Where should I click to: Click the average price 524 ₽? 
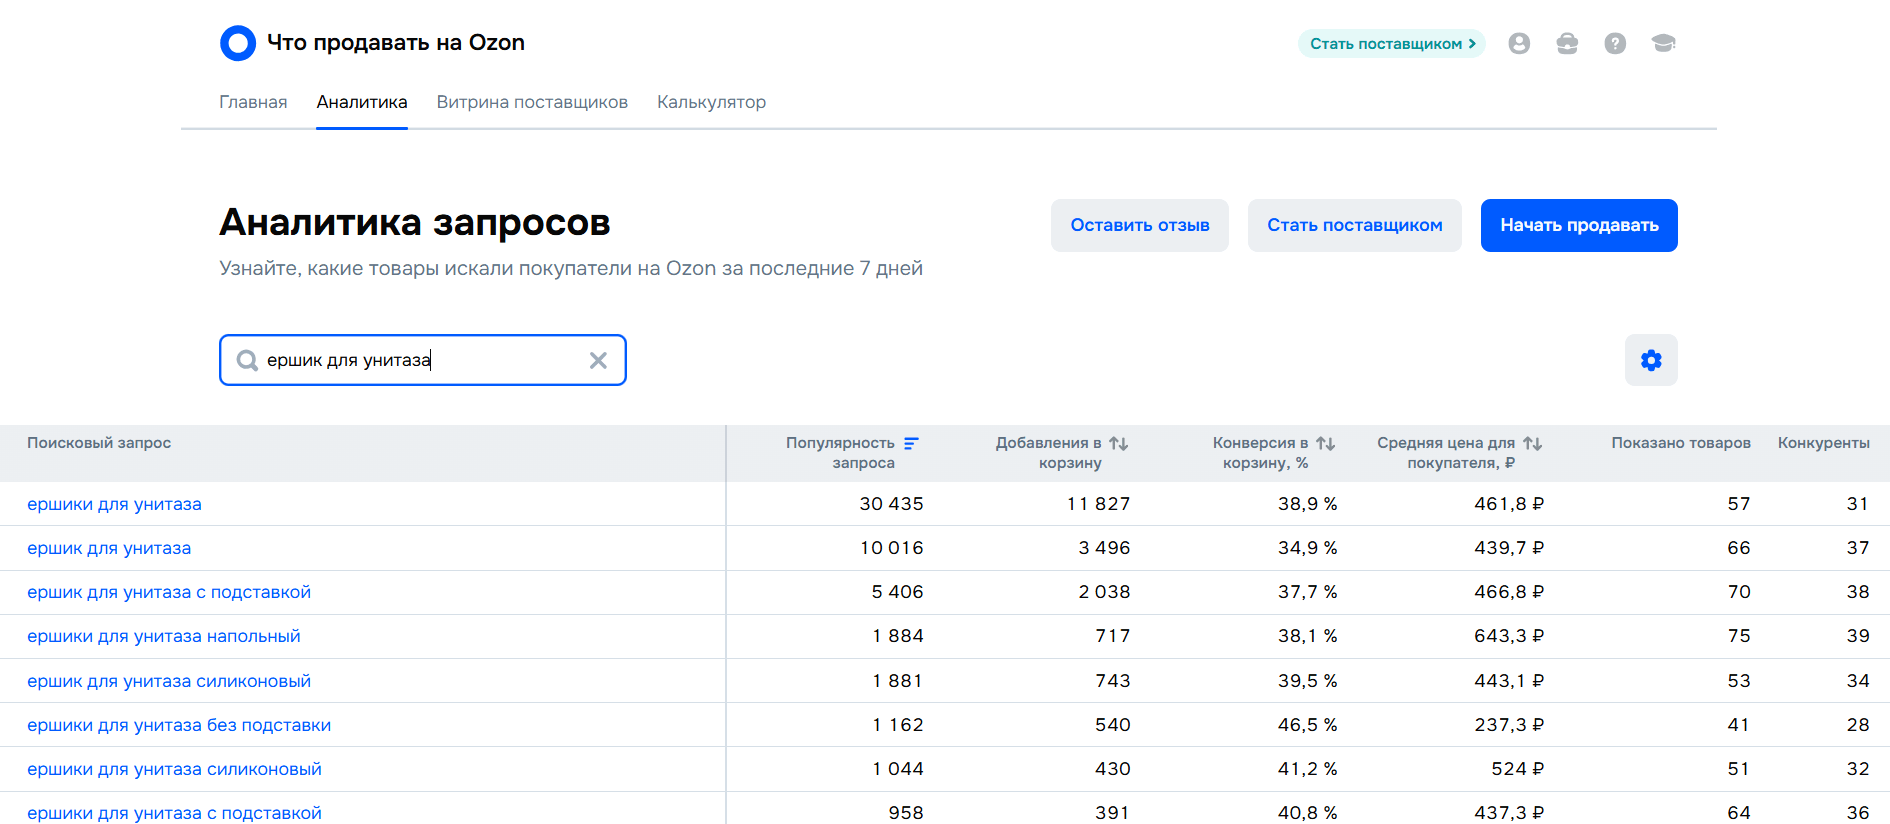1518,769
